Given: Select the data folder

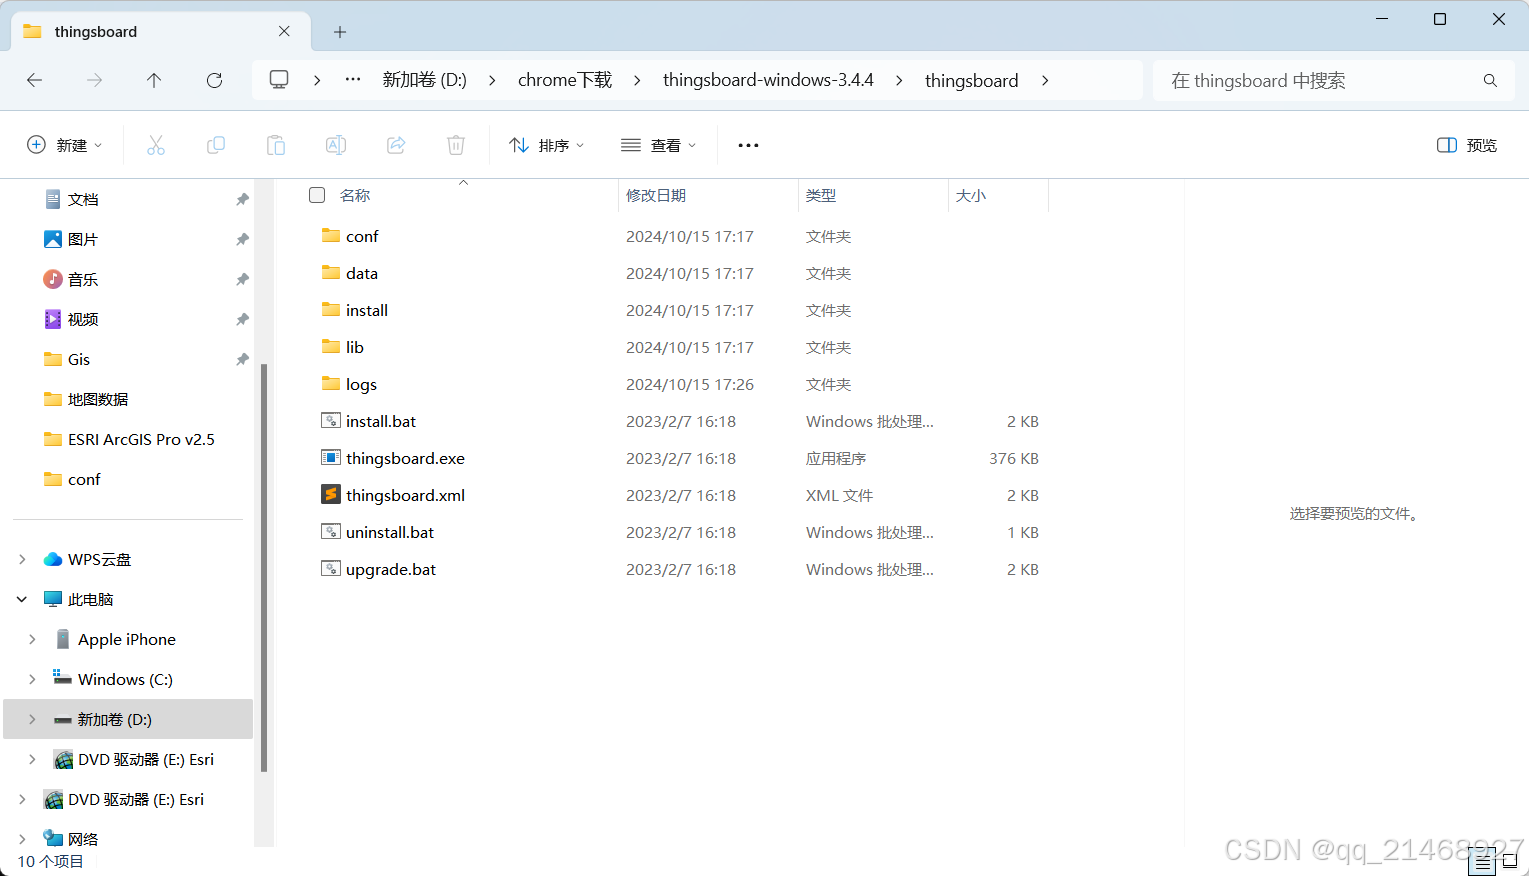Looking at the screenshot, I should 362,273.
